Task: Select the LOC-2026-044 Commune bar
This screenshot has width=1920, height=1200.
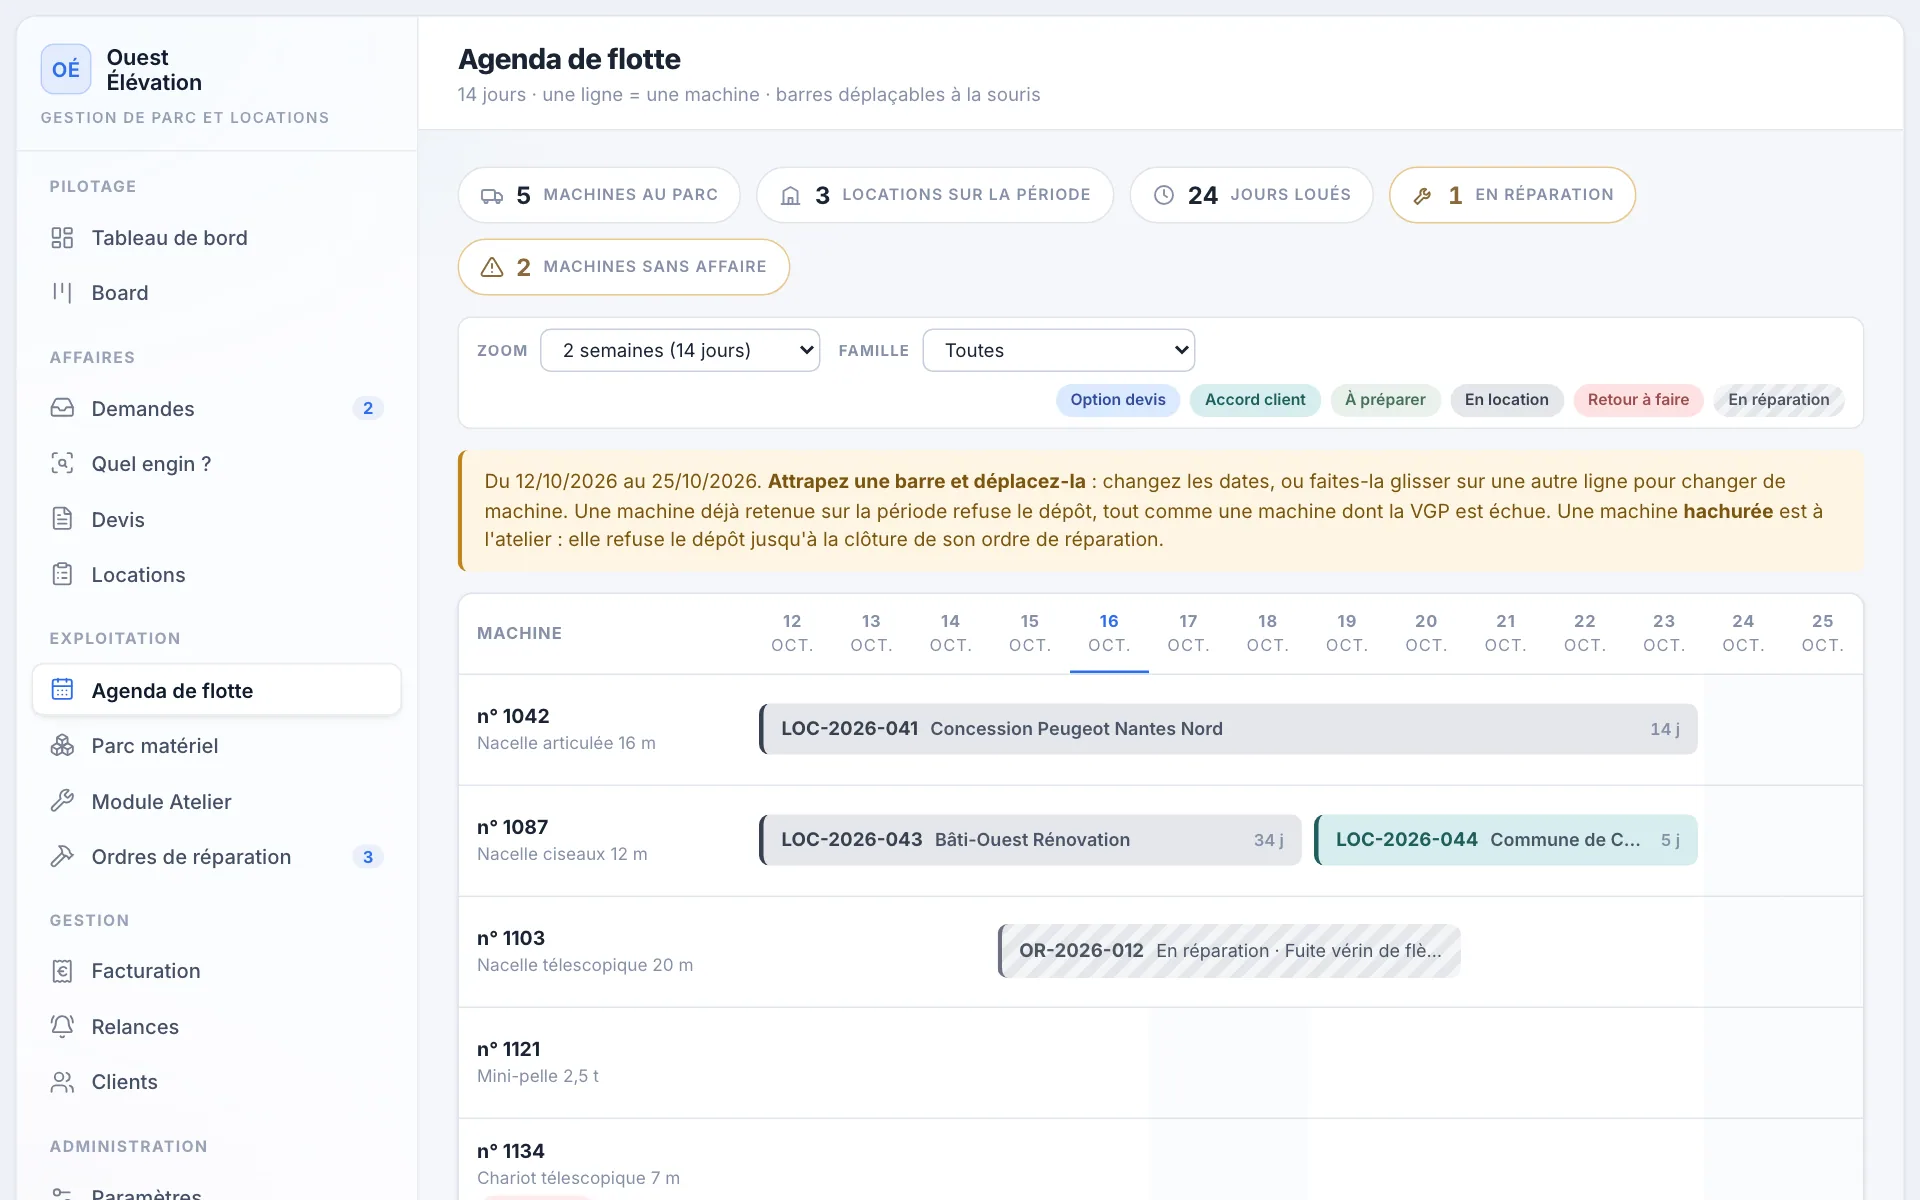Action: [x=1506, y=840]
